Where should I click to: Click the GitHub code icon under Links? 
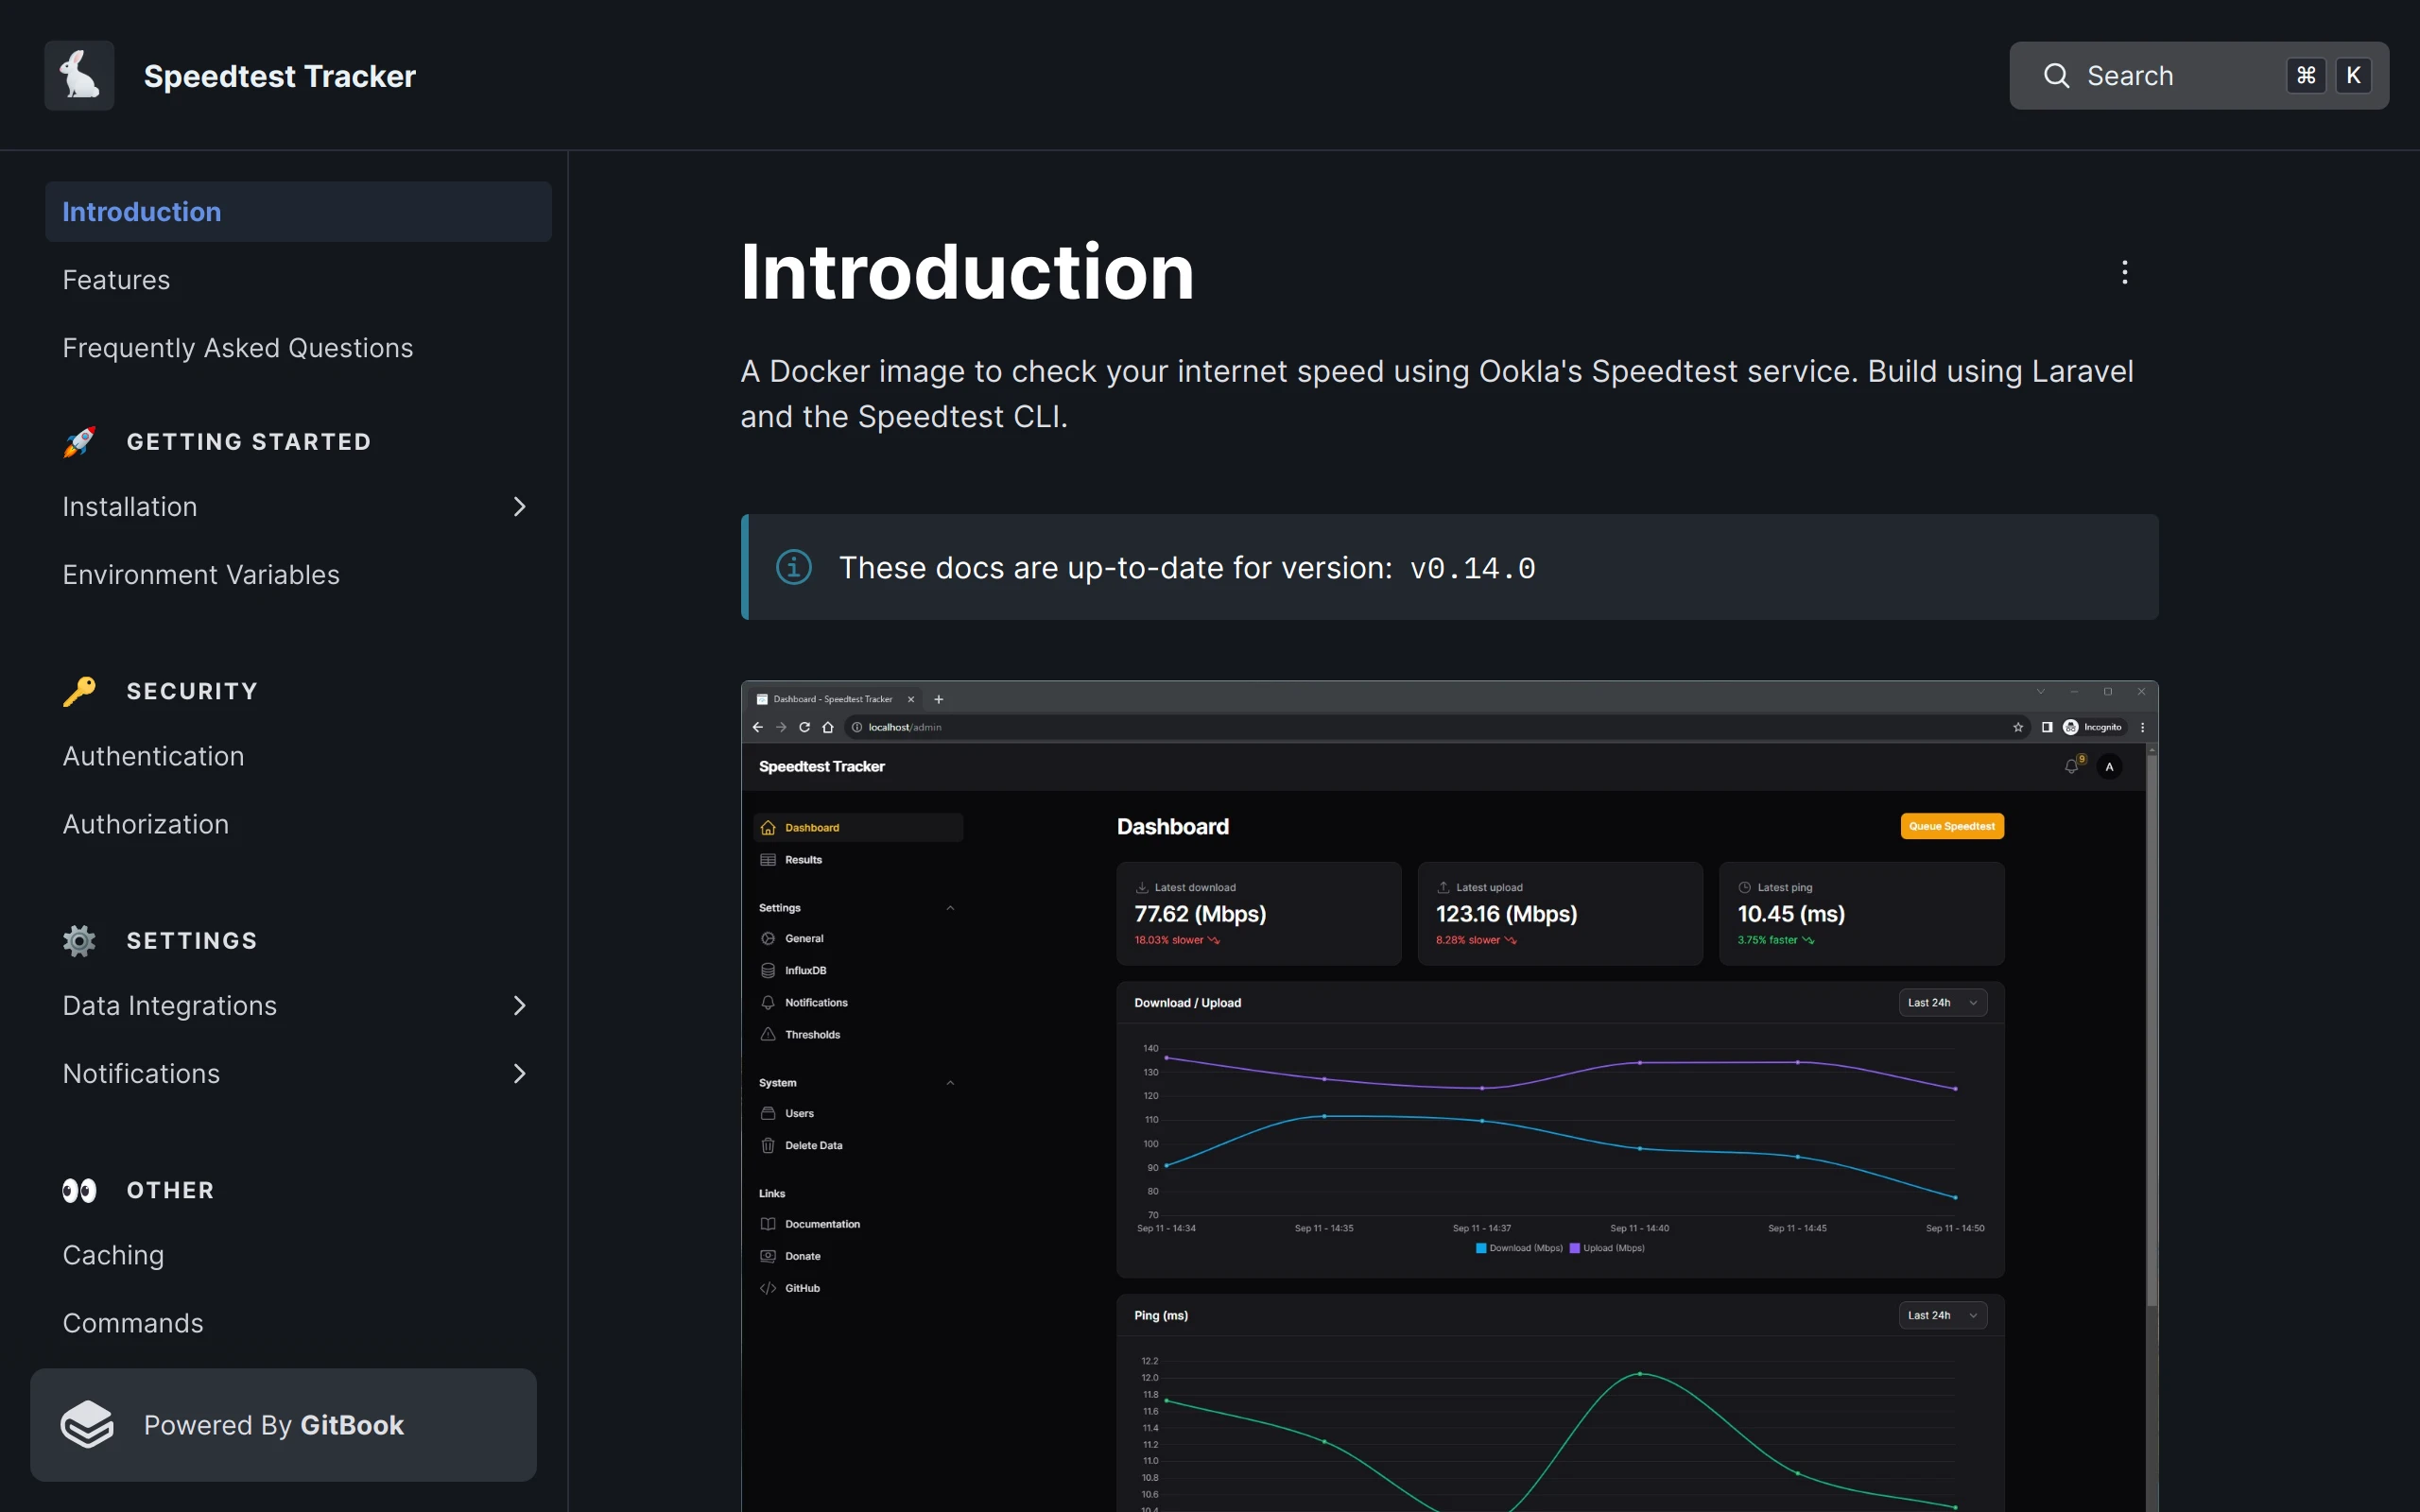(x=766, y=1288)
